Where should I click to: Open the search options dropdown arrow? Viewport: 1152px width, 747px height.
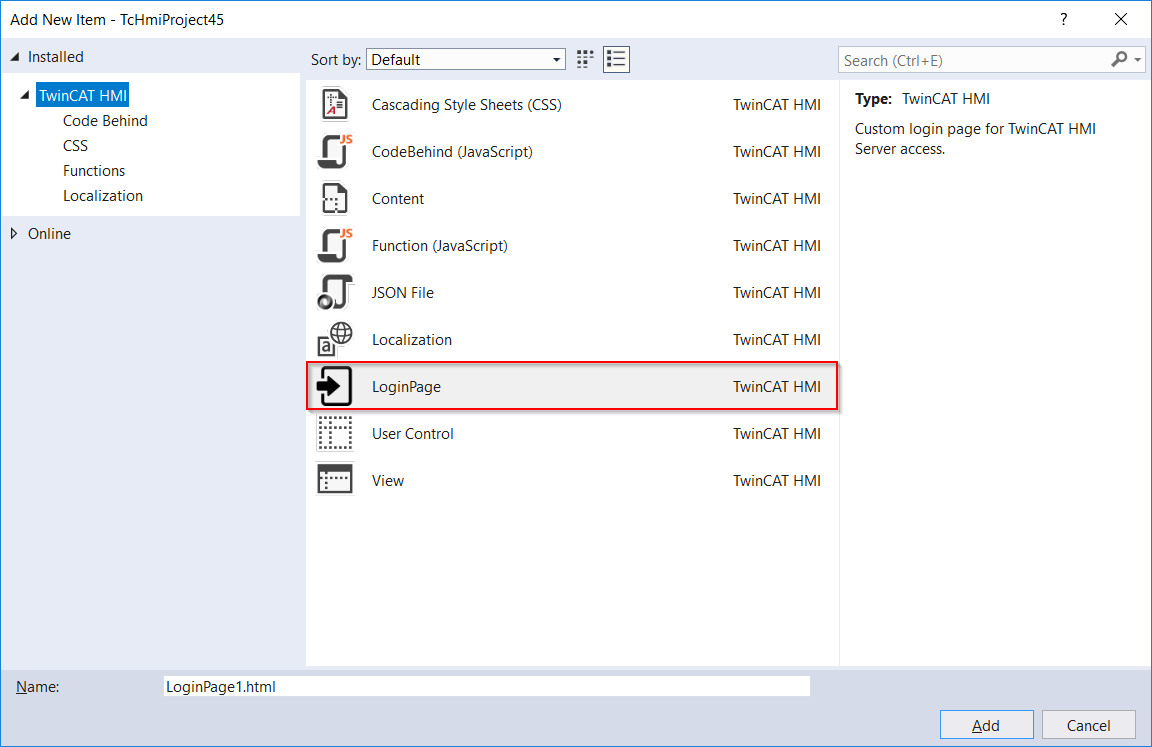(1138, 59)
